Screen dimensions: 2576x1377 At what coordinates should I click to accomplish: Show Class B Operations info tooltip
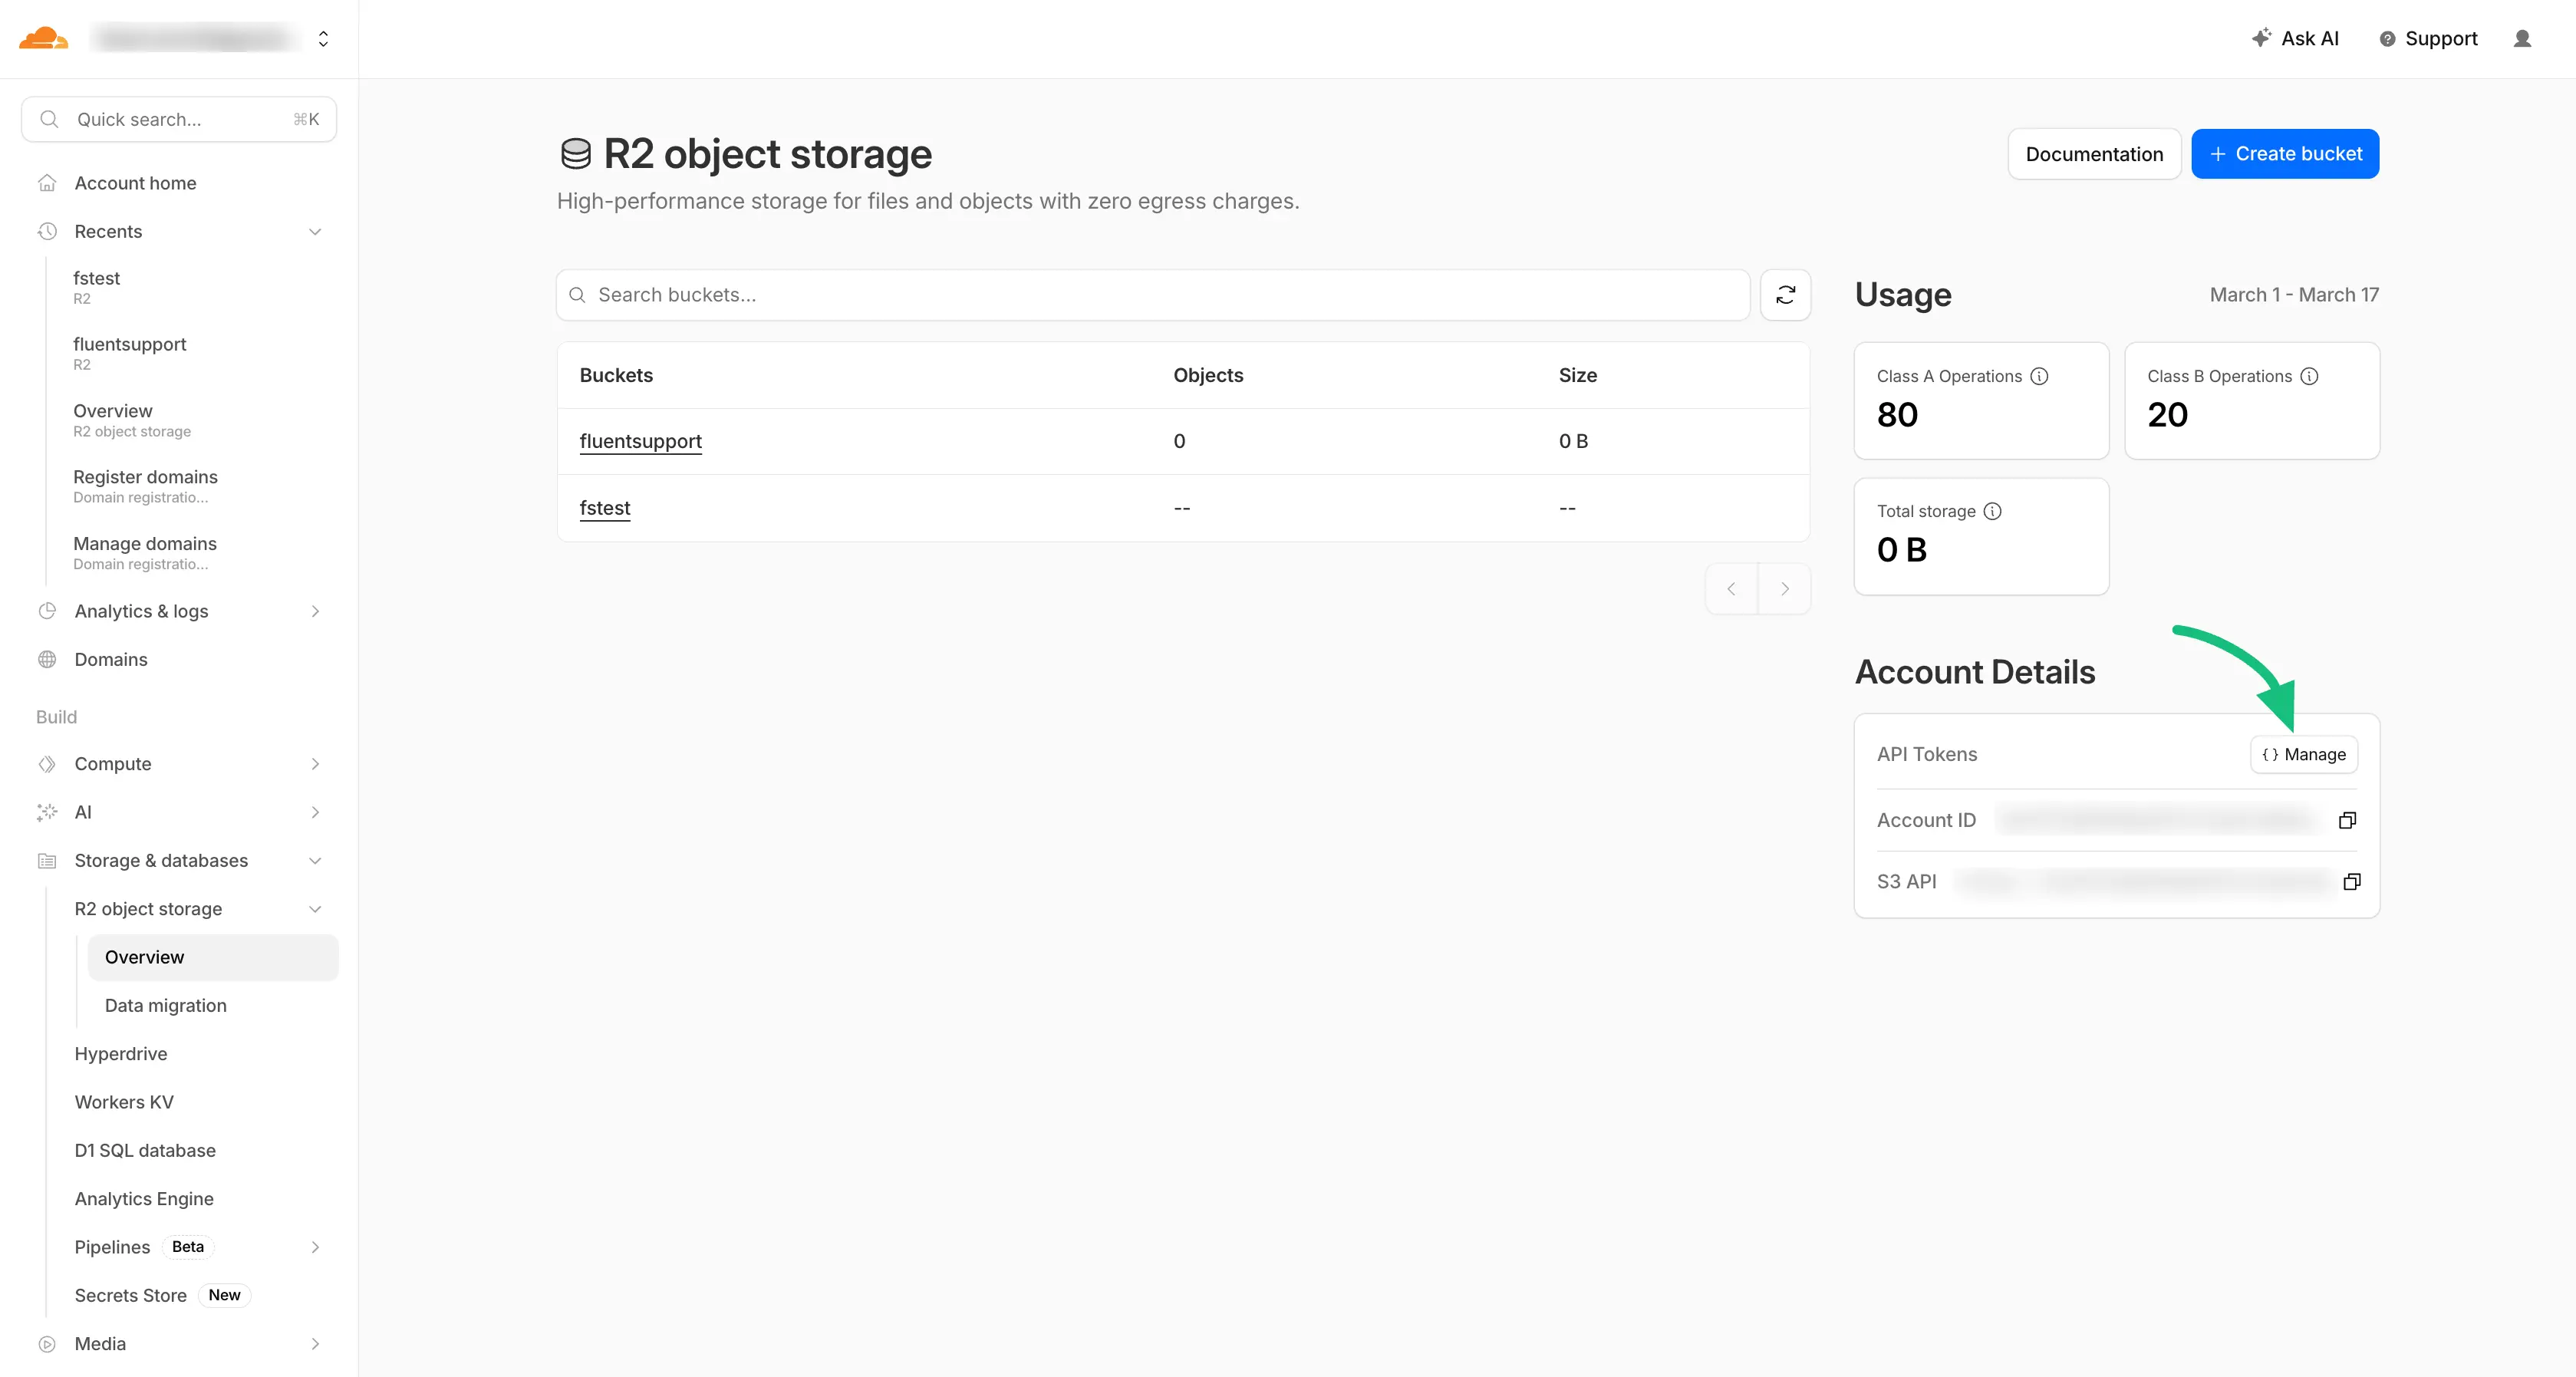point(2309,376)
